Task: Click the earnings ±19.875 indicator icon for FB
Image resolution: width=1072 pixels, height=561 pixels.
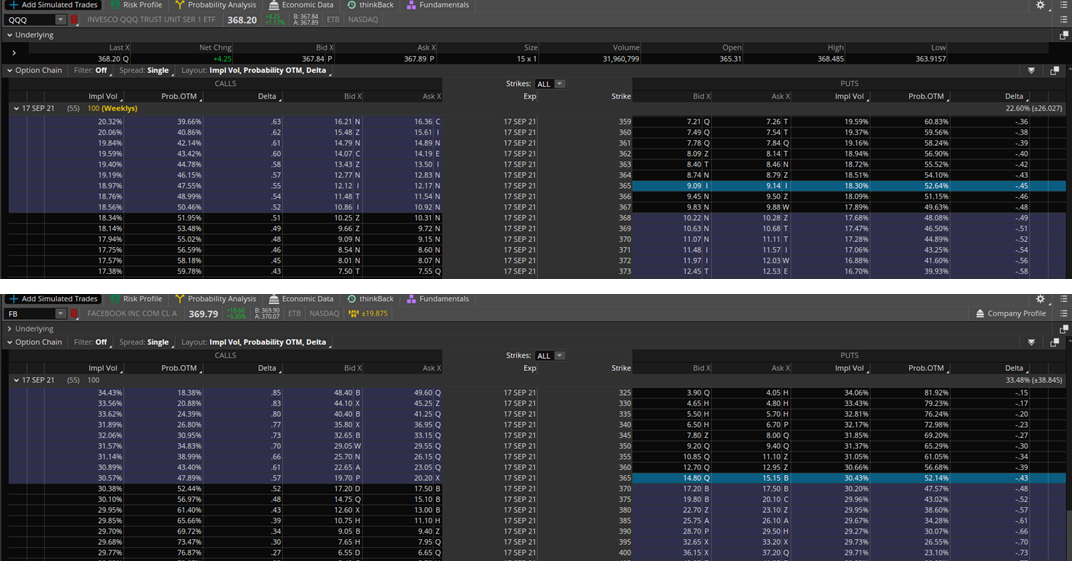Action: tap(352, 314)
